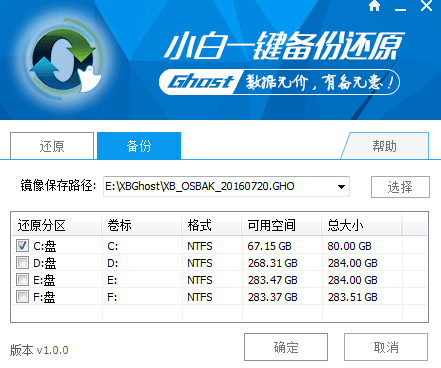
Task: Uncheck the C:盘 partition checkbox
Action: 22,246
